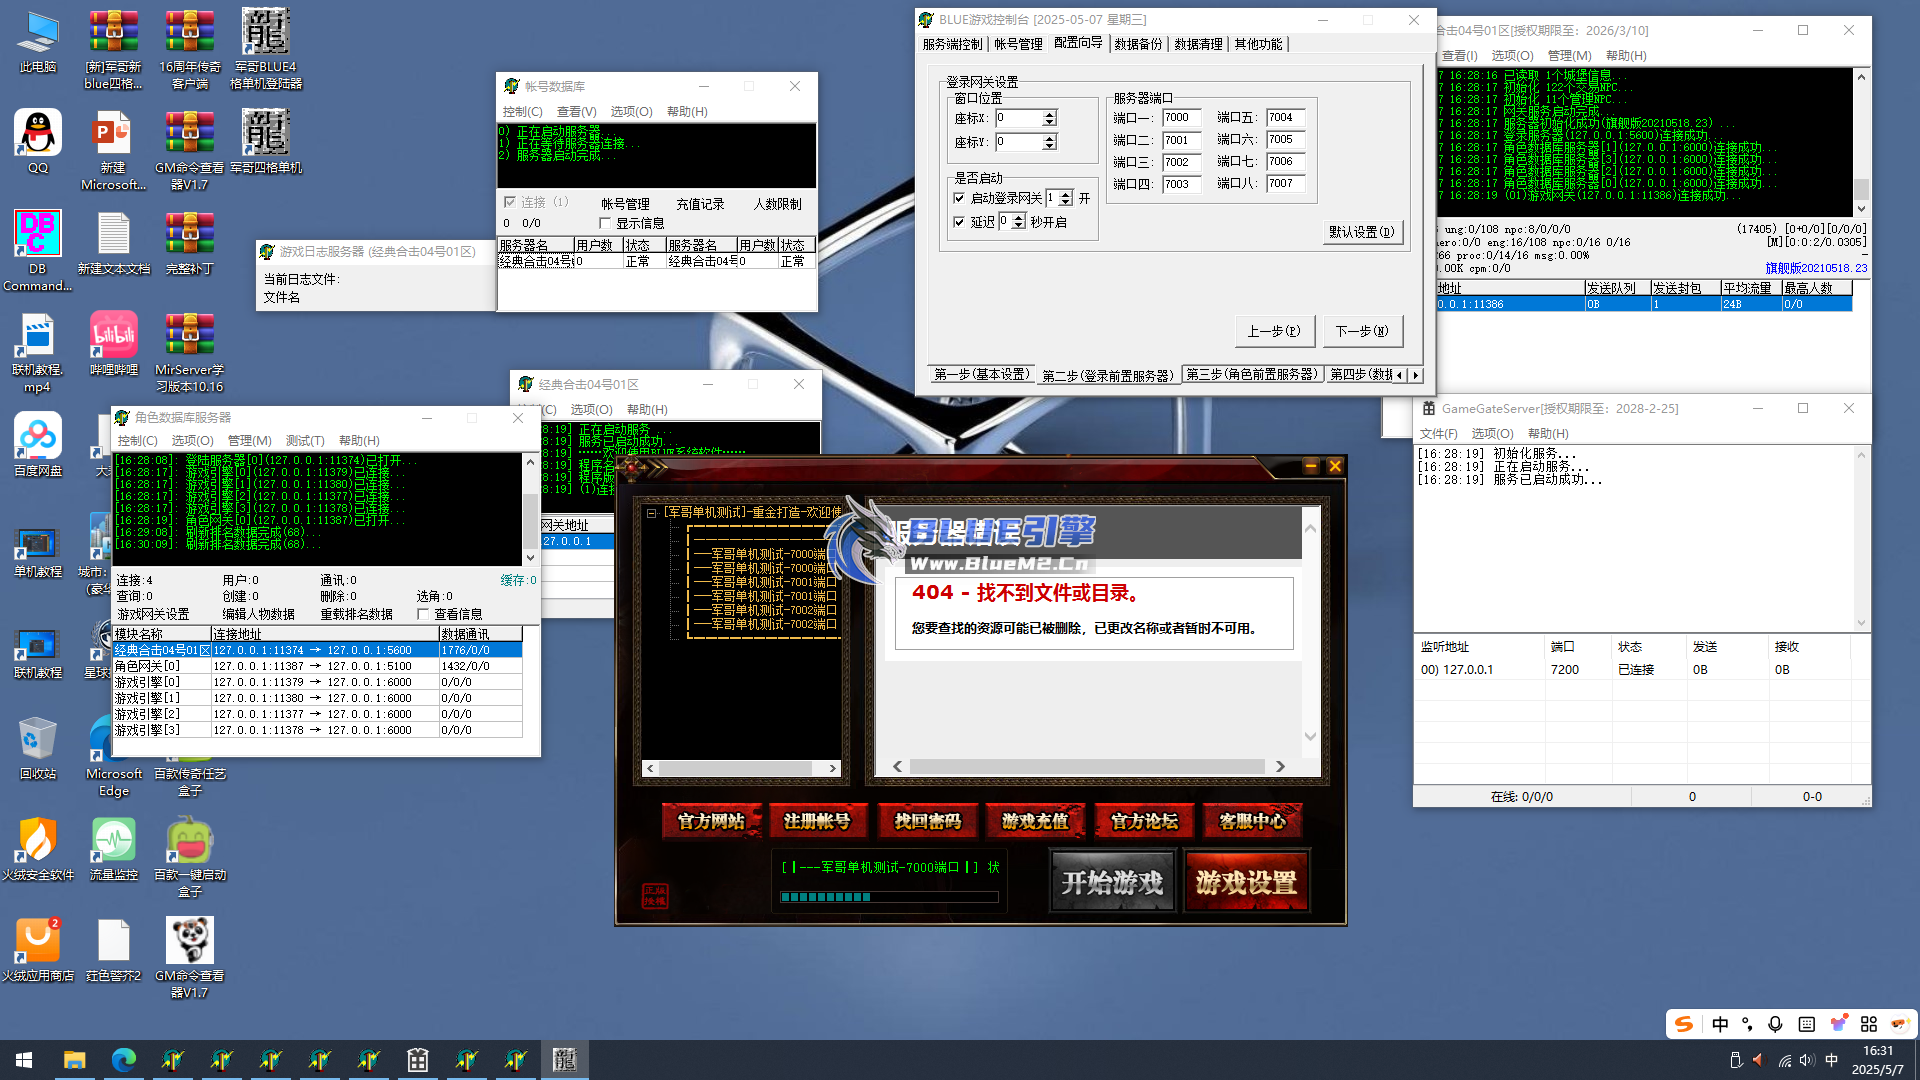This screenshot has height=1080, width=1920.
Task: Open the 联机教程.mp4 video file icon
Action: click(x=38, y=352)
